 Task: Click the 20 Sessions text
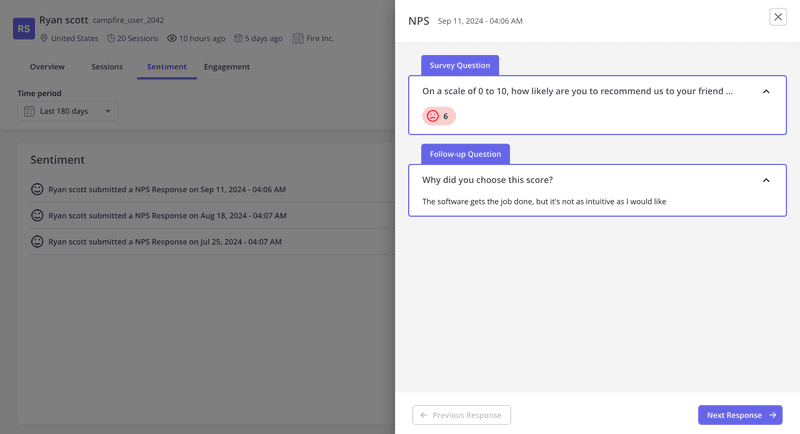click(137, 38)
